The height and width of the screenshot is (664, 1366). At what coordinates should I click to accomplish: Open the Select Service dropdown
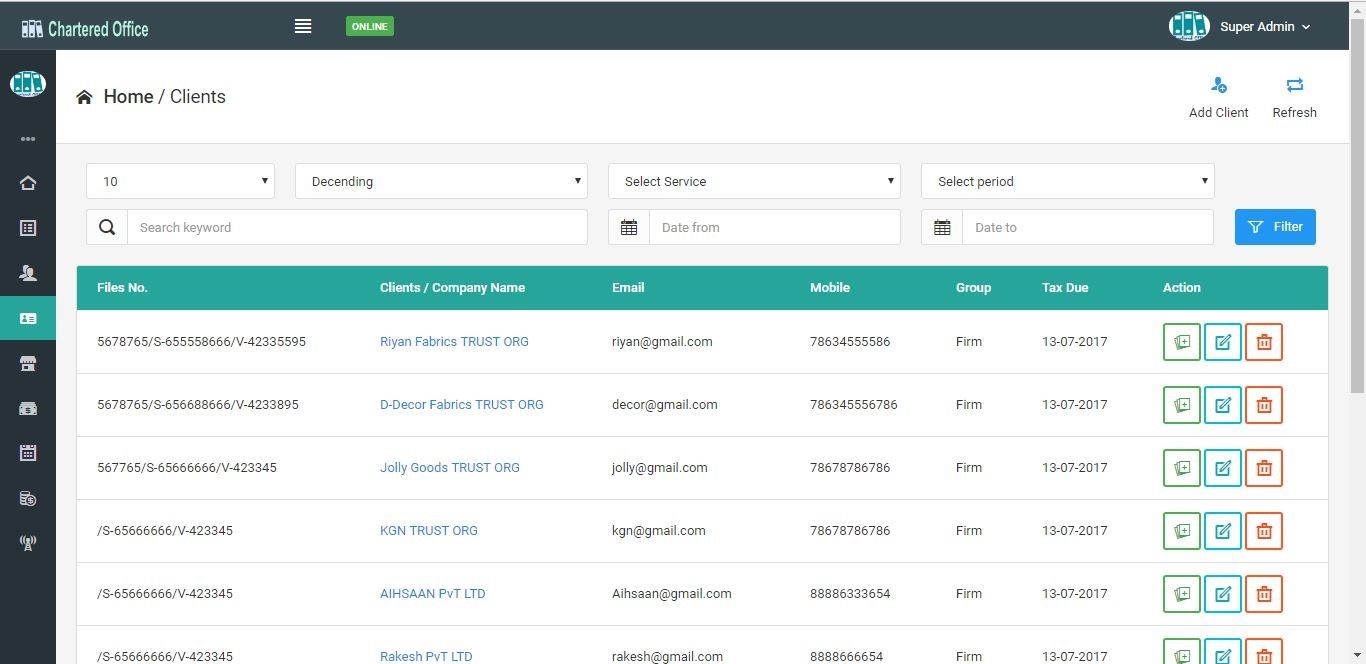coord(754,181)
